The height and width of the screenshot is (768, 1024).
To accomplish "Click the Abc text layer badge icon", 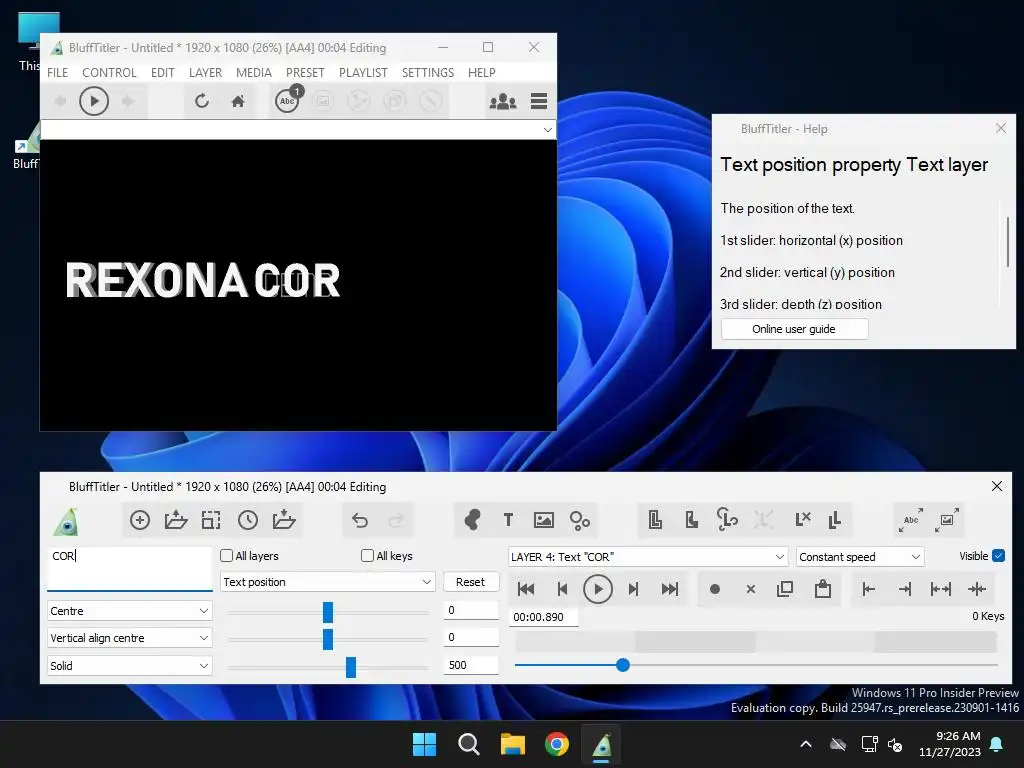I will (x=288, y=100).
